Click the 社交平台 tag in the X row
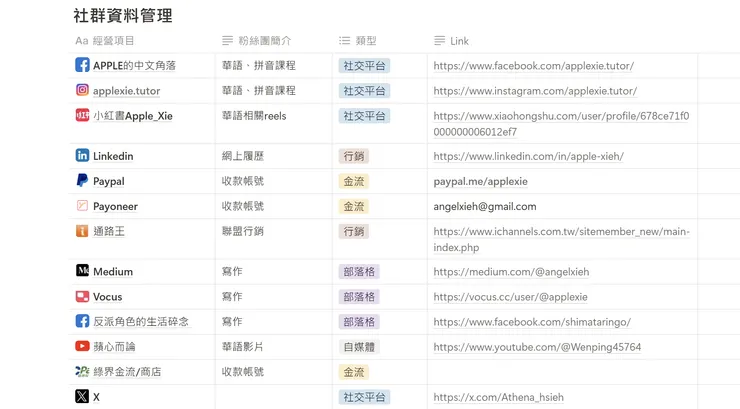Screen dimensions: 740x409 point(364,397)
